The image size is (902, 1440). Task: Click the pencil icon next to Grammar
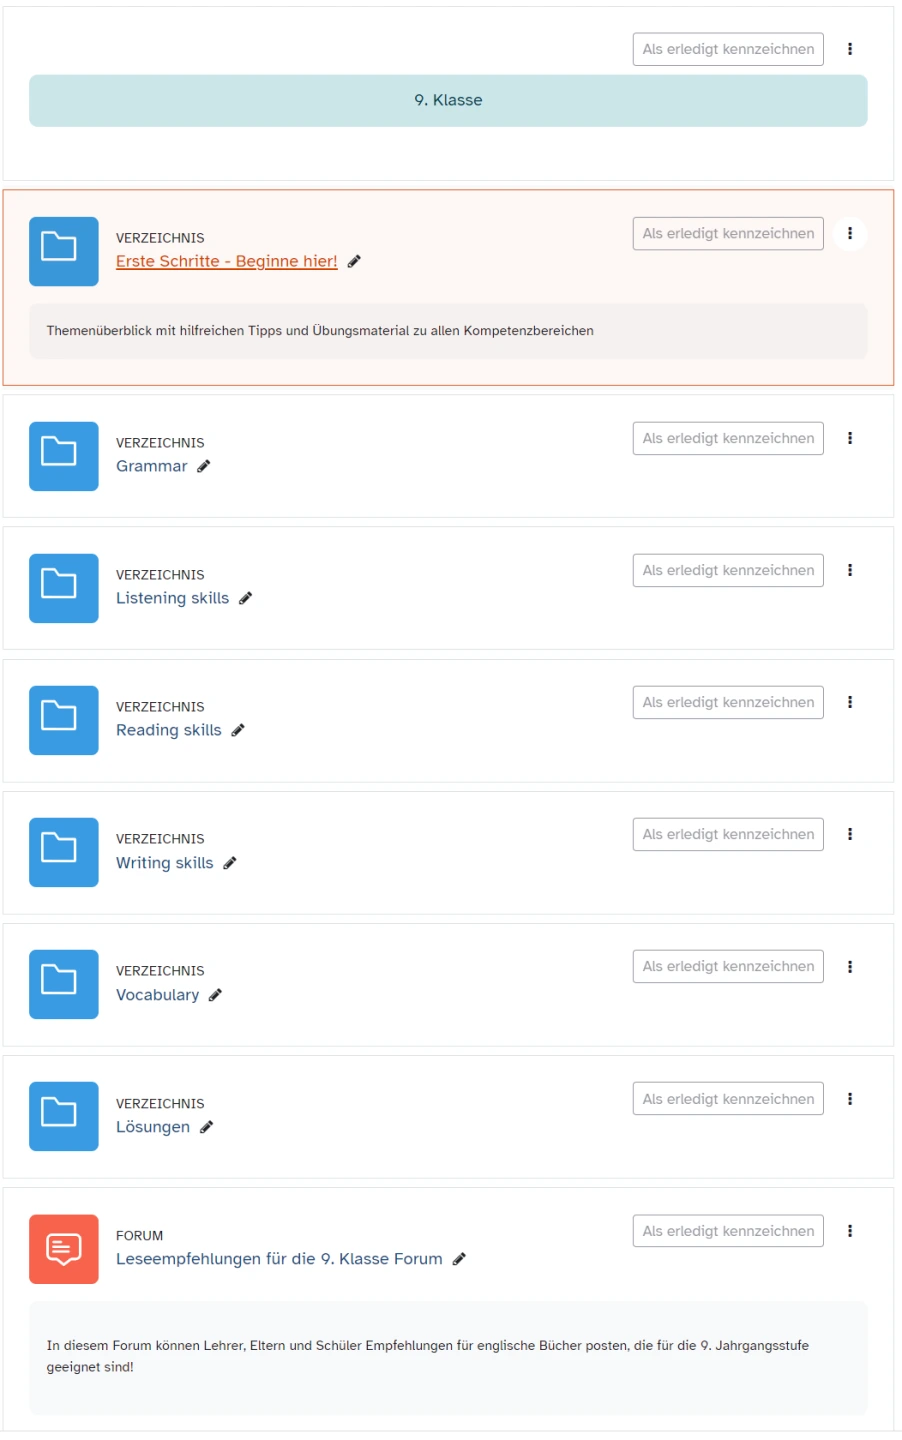point(204,466)
